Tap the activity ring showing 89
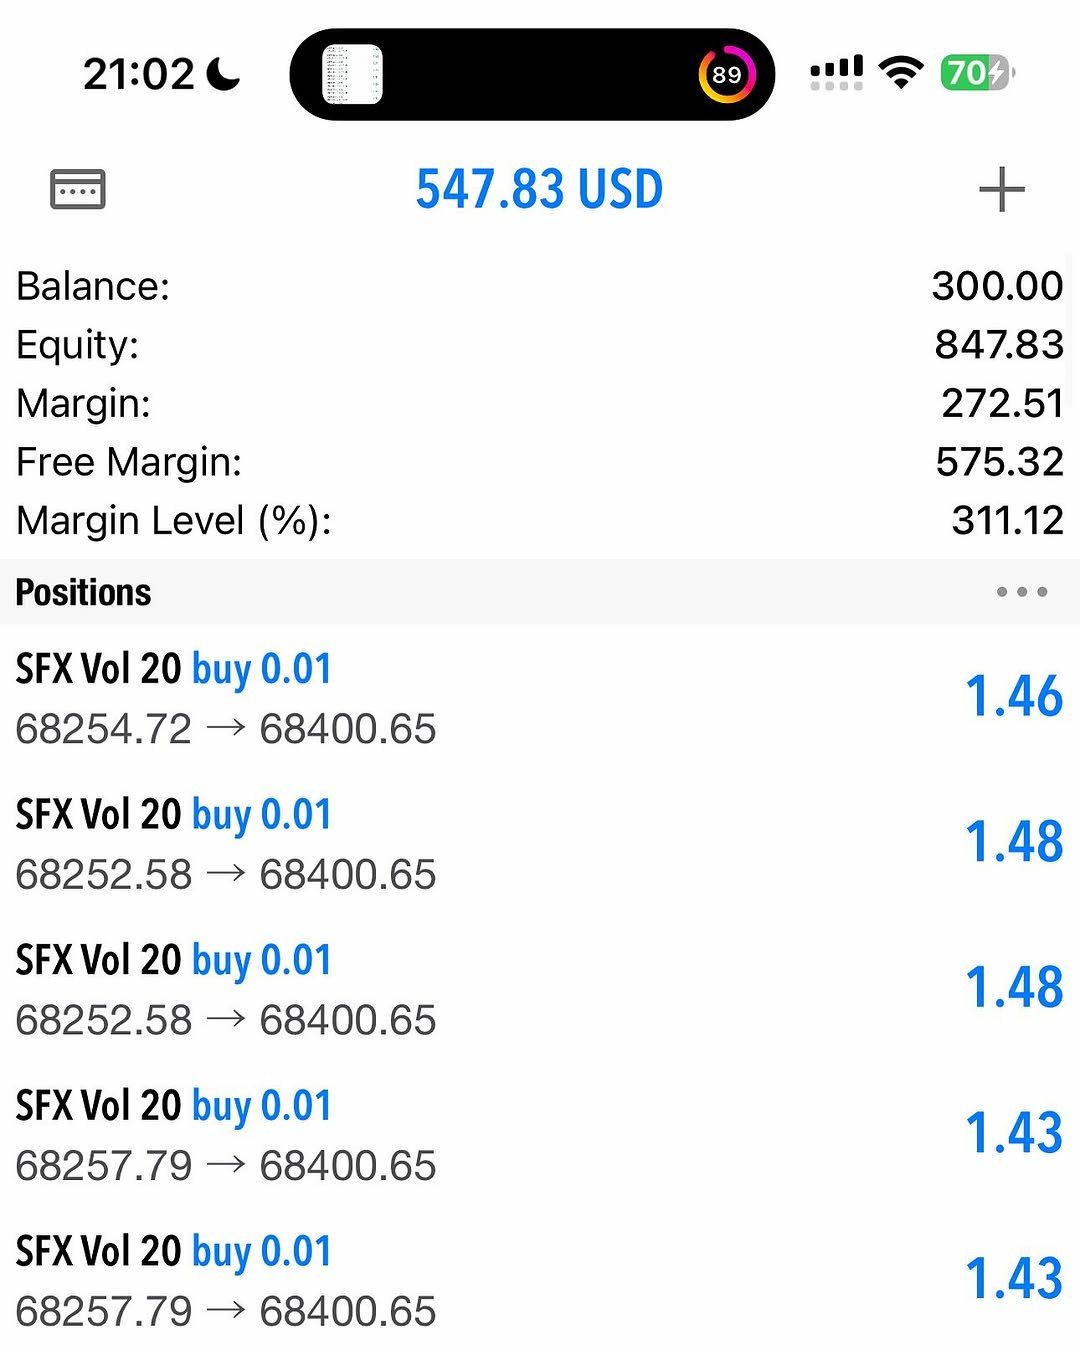The width and height of the screenshot is (1080, 1350). [727, 74]
